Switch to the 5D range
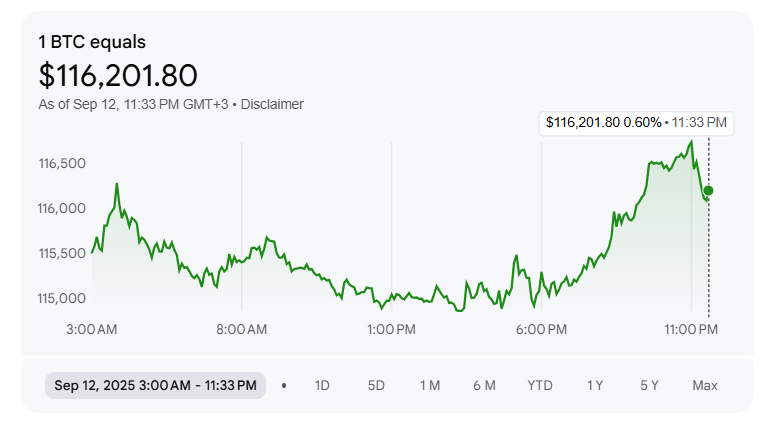This screenshot has width=769, height=436. tap(376, 385)
